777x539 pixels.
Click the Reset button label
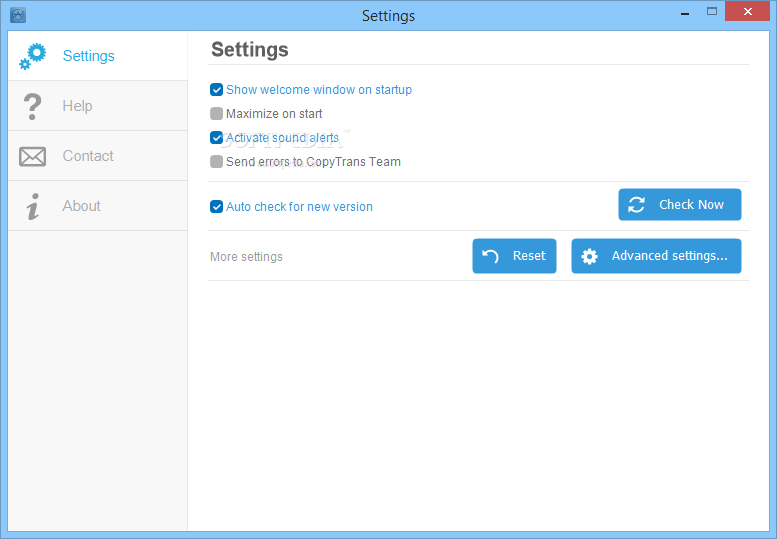tap(529, 256)
